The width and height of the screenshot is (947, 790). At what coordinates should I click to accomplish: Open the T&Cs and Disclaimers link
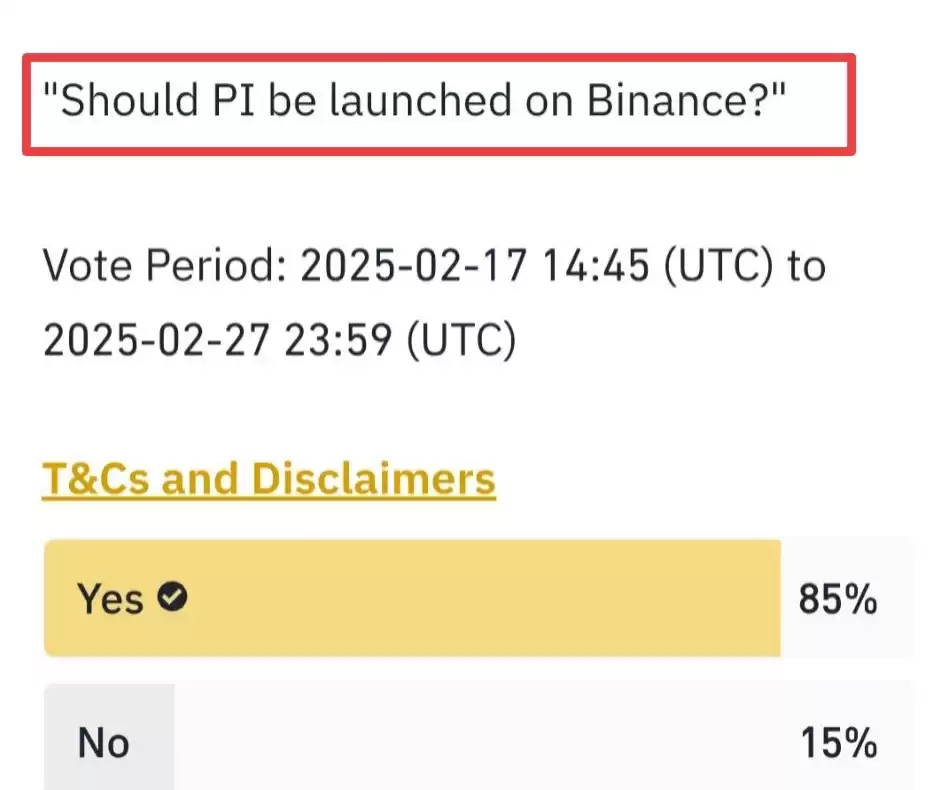pyautogui.click(x=269, y=479)
